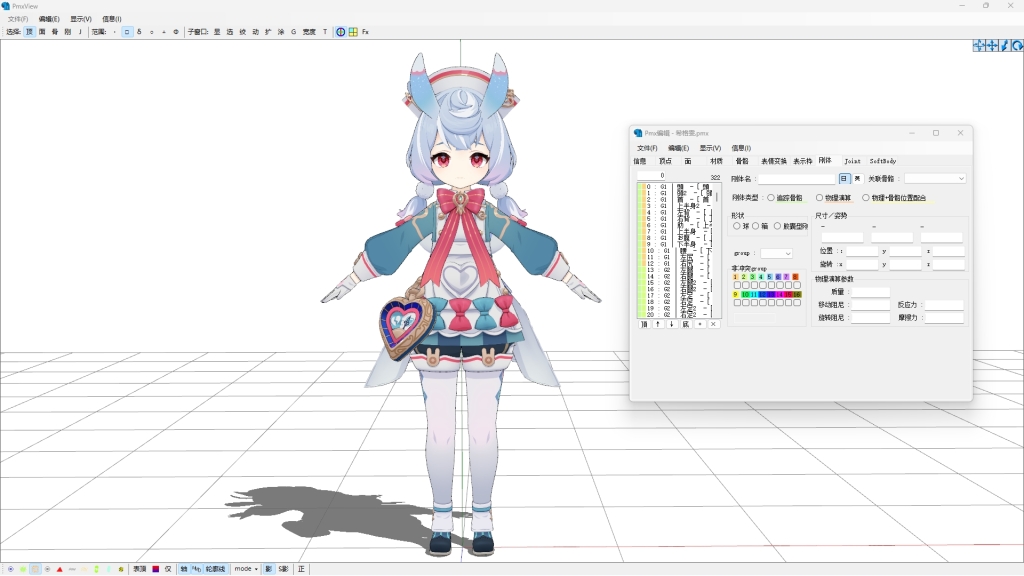Open 编辑(E) menu in Pmx编辑 window
The width and height of the screenshot is (1024, 576).
[679, 148]
